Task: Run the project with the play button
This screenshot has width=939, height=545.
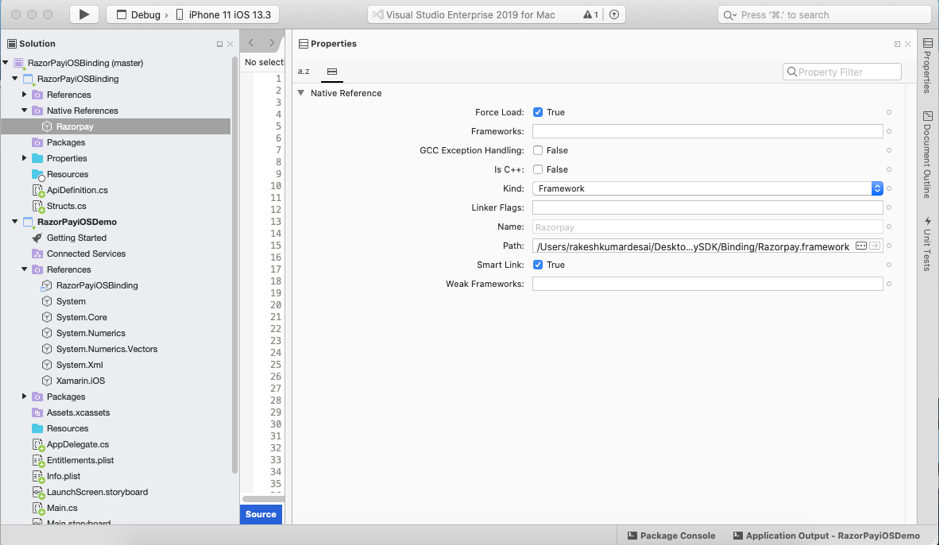Action: (x=84, y=14)
